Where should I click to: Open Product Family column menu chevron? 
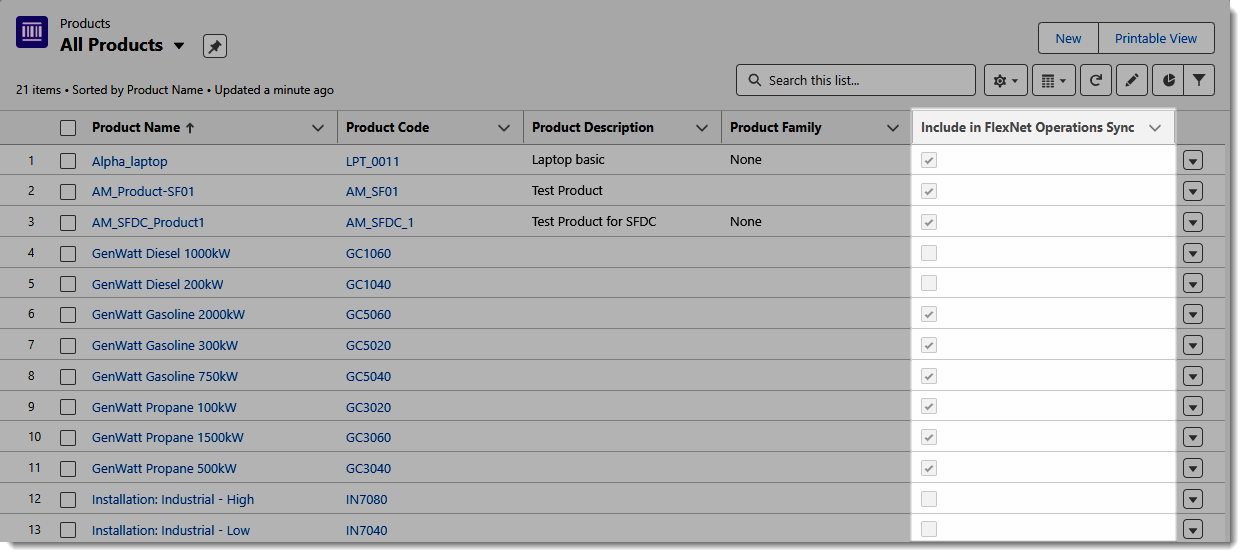tap(893, 128)
